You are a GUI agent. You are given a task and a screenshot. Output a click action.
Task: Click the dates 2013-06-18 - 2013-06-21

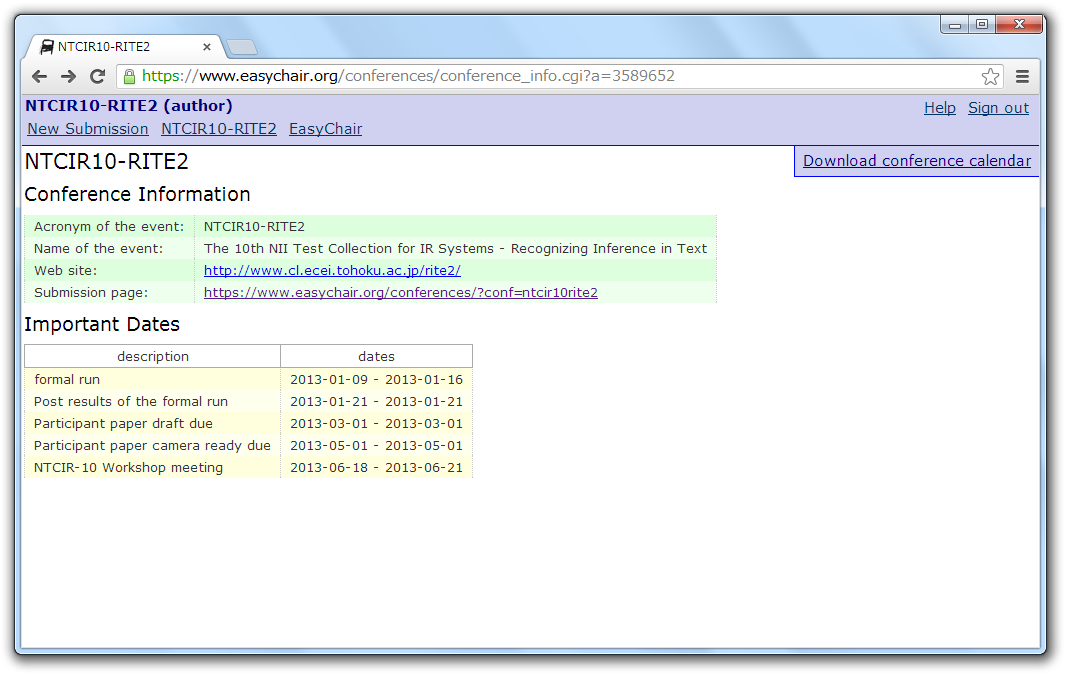(x=376, y=468)
